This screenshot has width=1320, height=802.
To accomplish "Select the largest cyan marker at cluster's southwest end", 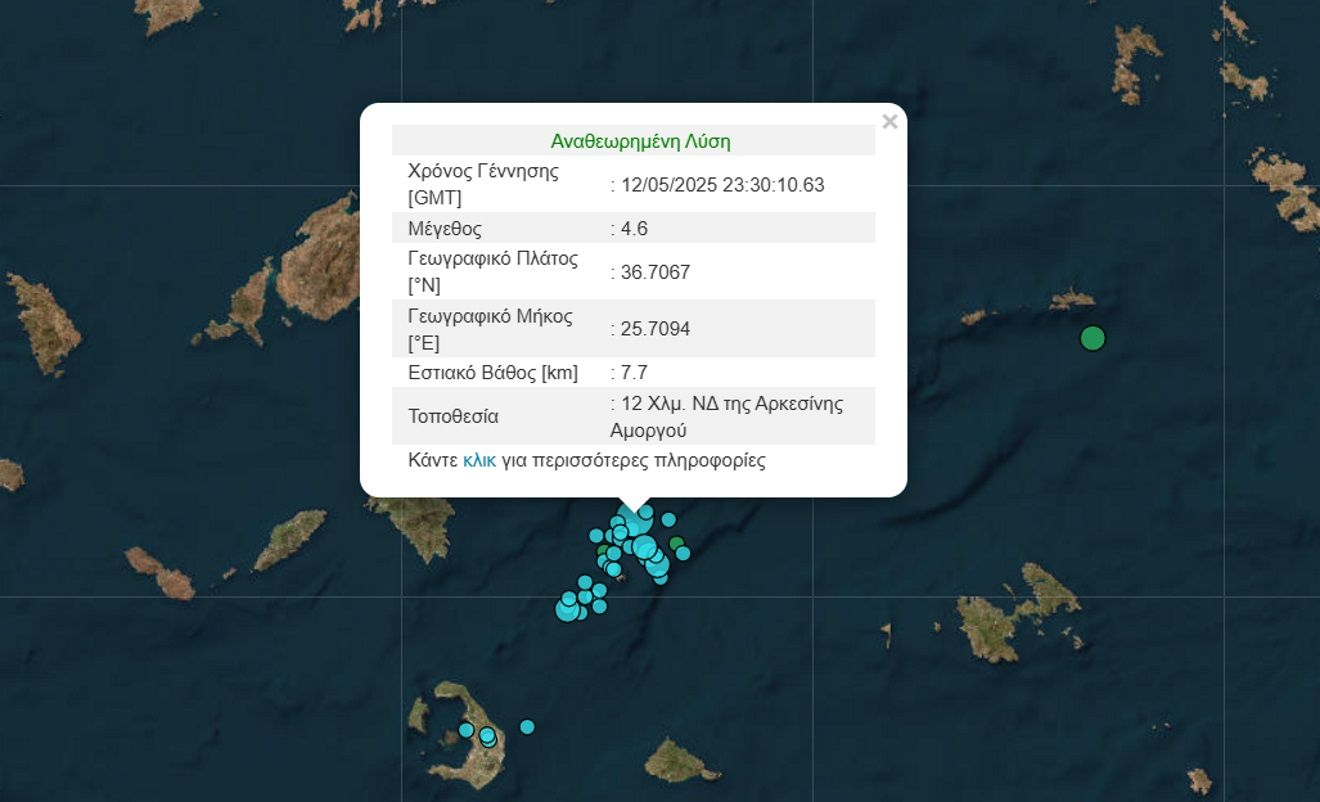I will [x=567, y=609].
